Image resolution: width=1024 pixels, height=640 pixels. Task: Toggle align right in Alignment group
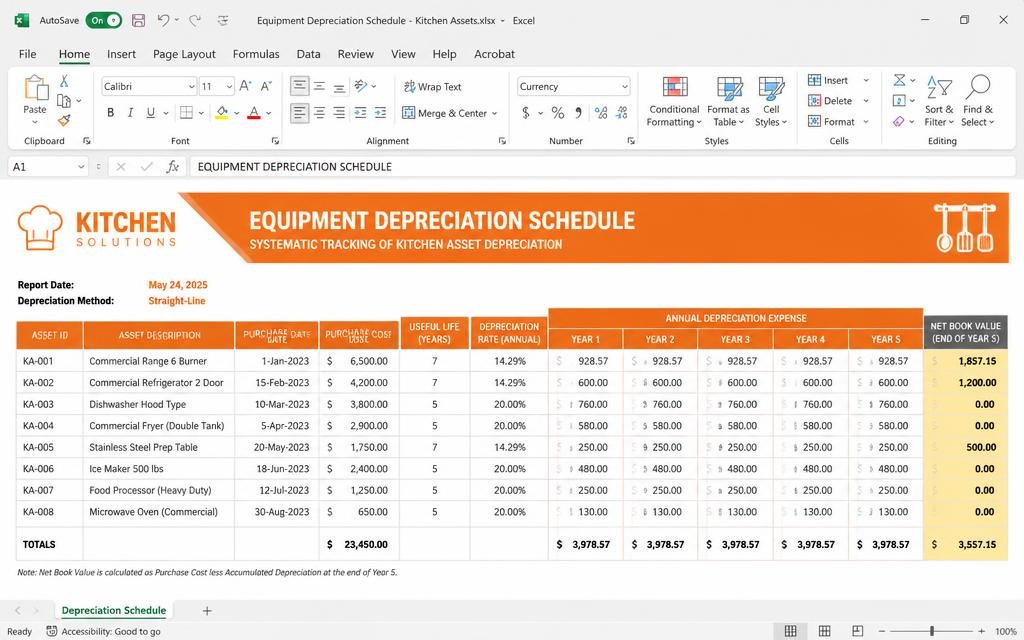click(340, 113)
